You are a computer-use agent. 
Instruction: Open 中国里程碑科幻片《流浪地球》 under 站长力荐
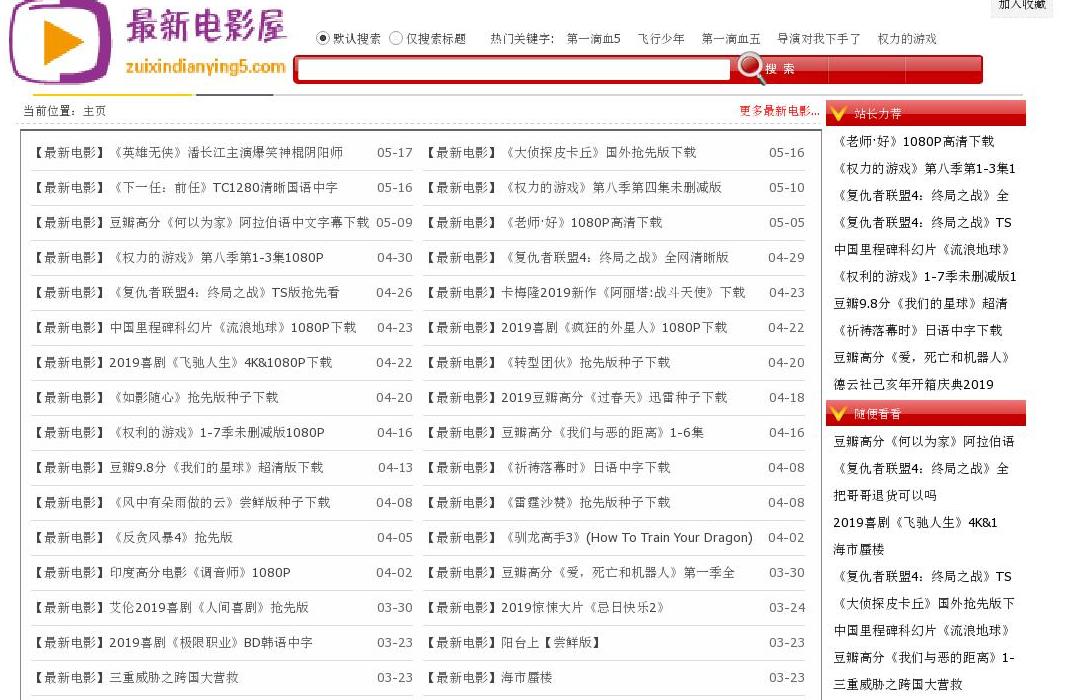[x=922, y=249]
